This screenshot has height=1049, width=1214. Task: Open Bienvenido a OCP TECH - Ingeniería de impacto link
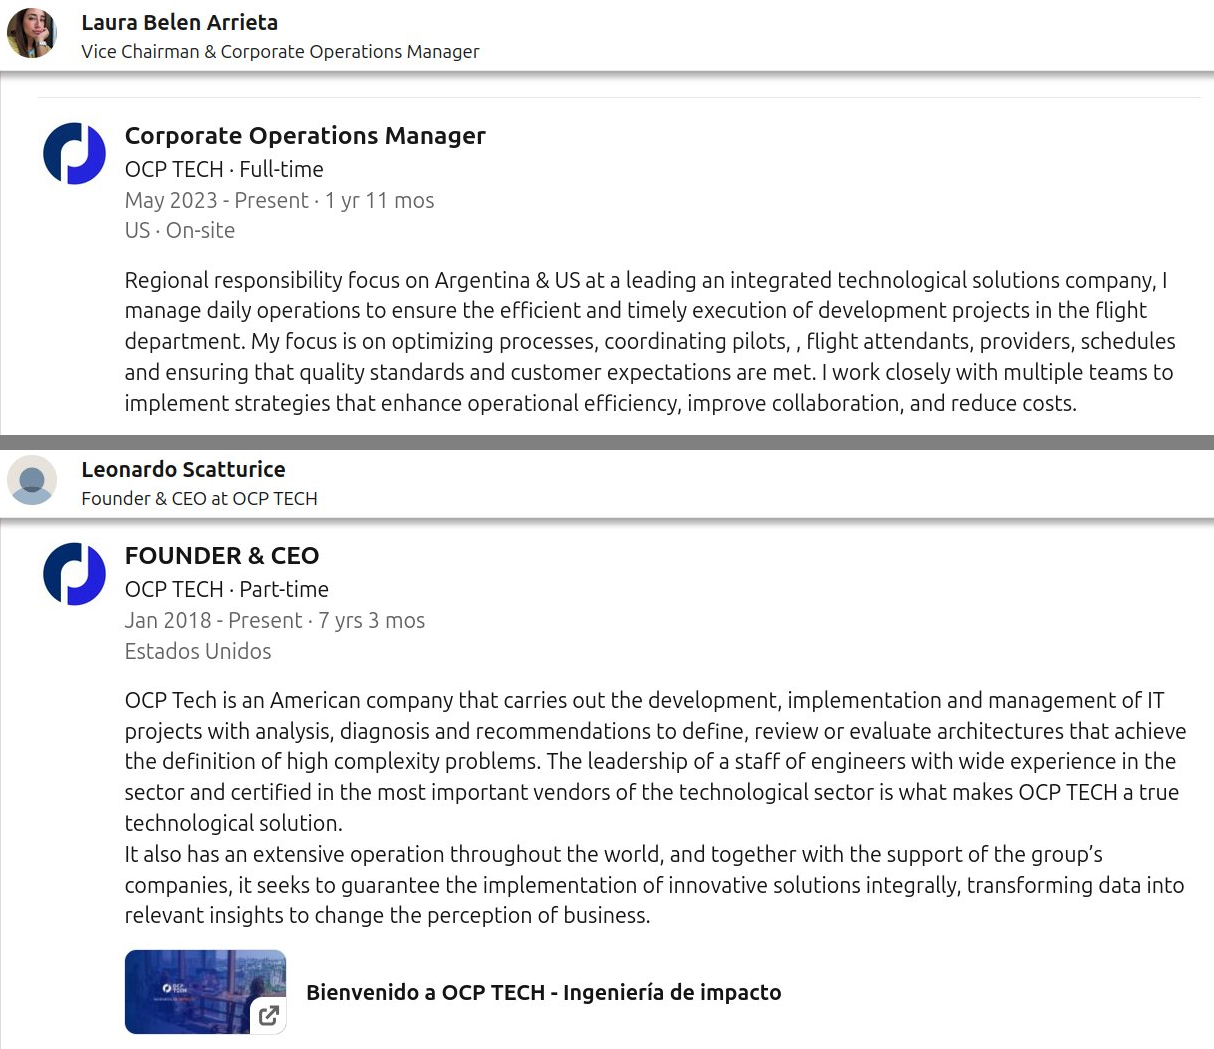click(x=544, y=992)
